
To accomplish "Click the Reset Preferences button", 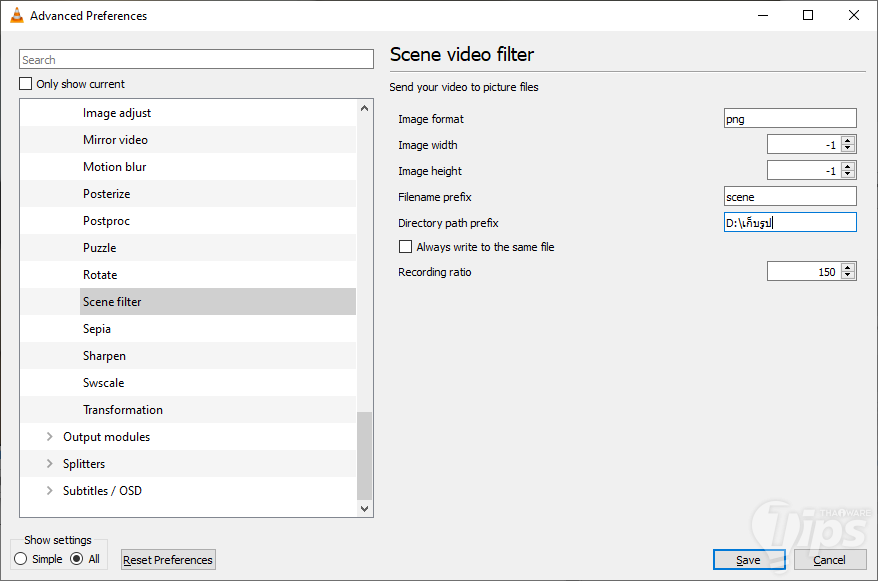I will (x=168, y=560).
